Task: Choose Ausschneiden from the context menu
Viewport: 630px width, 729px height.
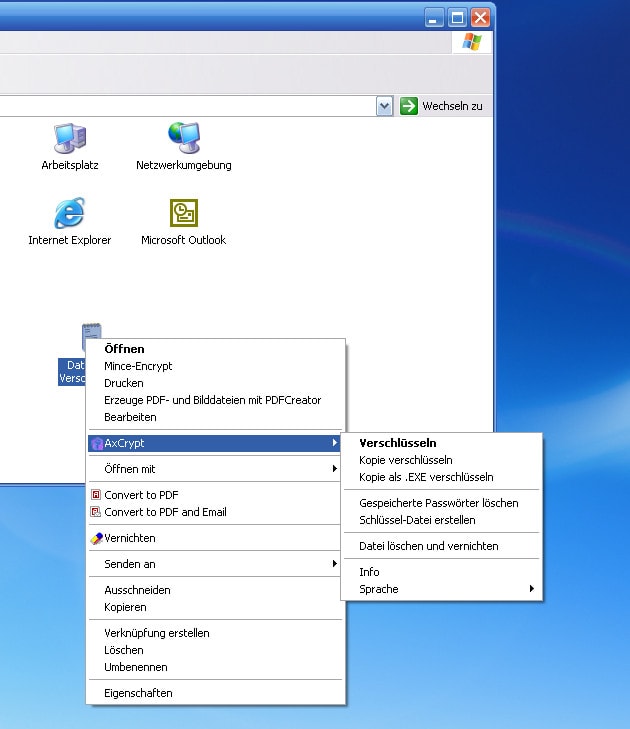Action: coord(214,590)
